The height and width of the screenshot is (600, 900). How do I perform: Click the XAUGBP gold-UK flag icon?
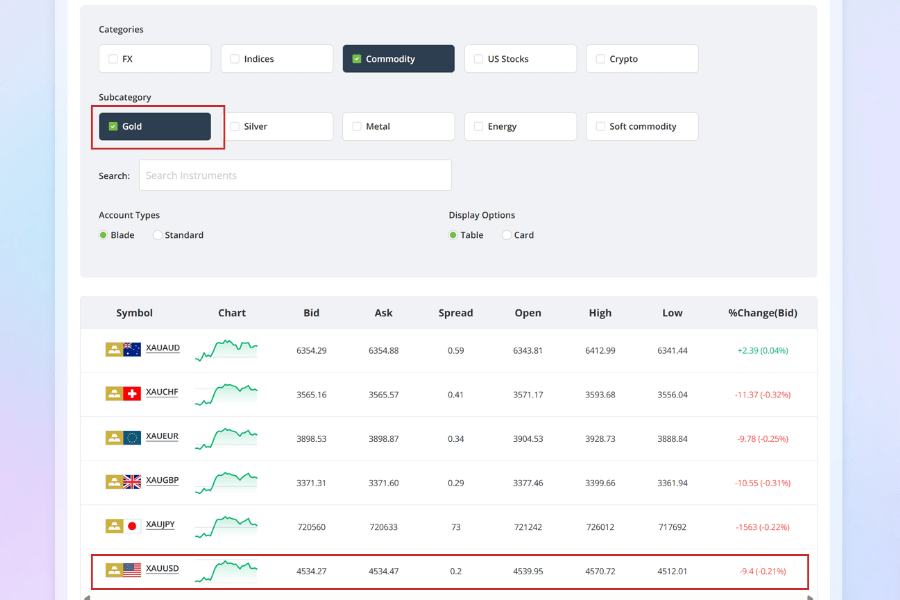click(x=123, y=482)
